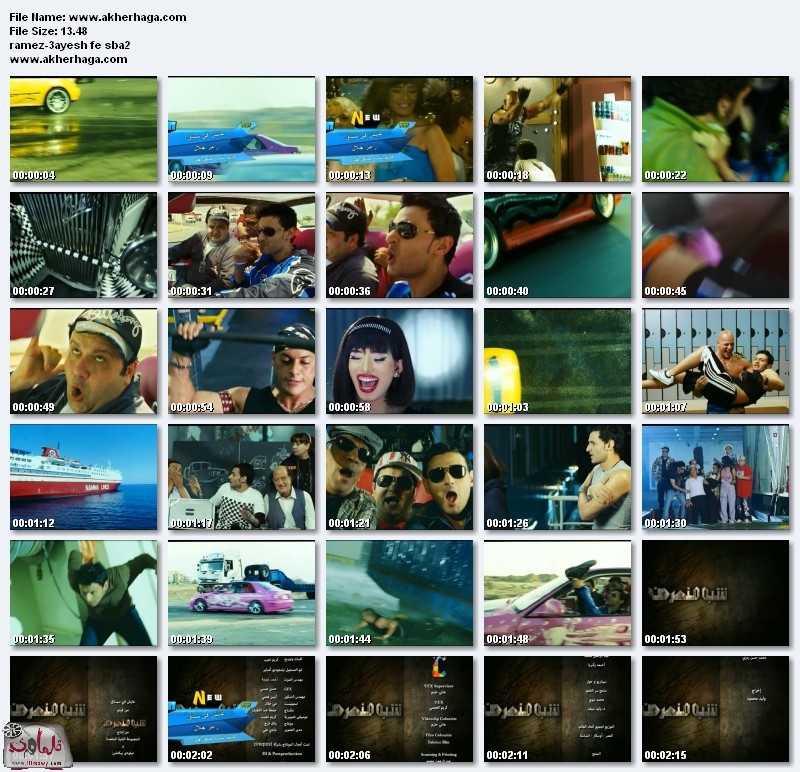Select the three shouting men at 00:01:21
This screenshot has height=772, width=800.
click(399, 477)
